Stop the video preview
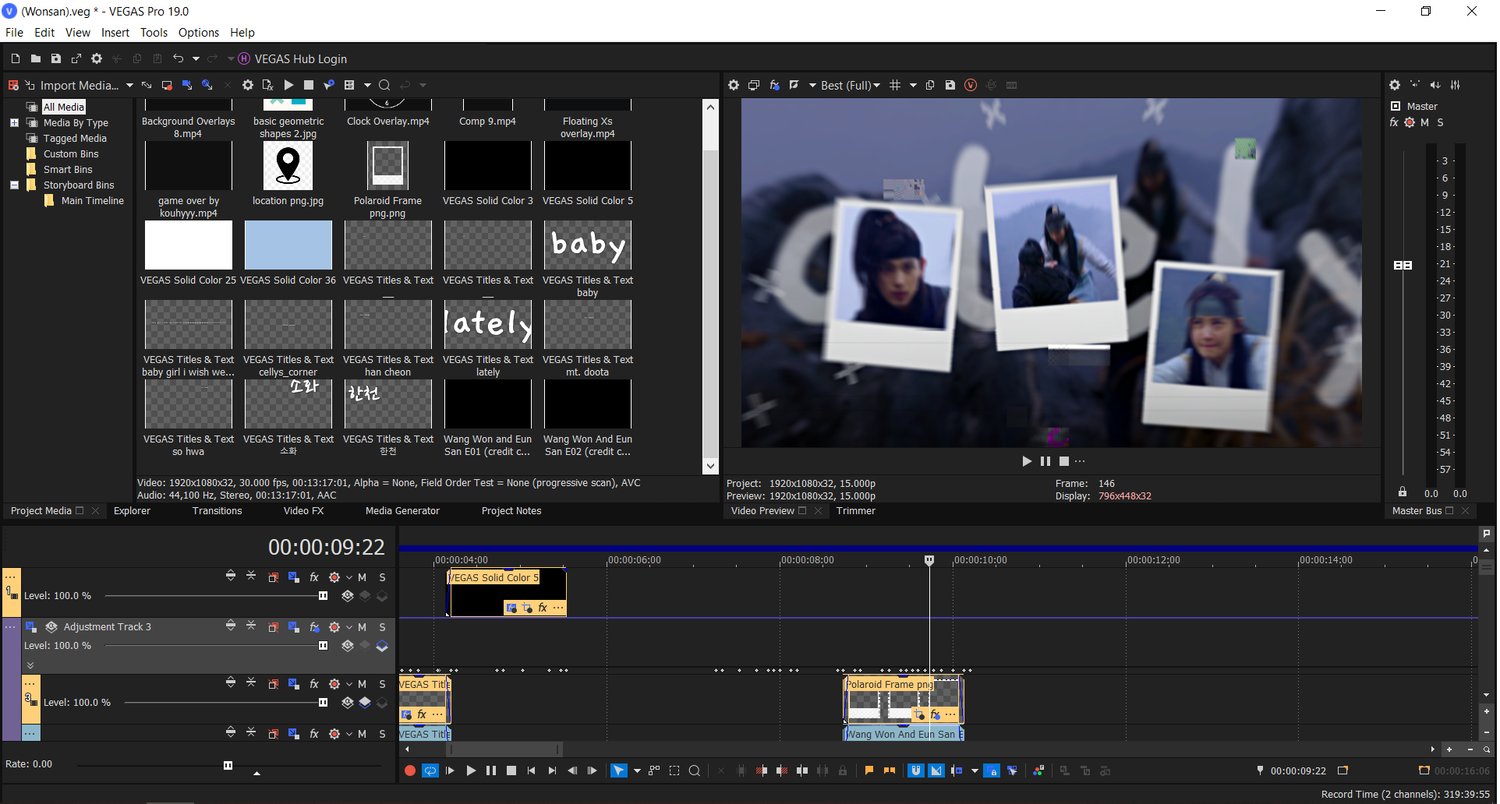Image resolution: width=1500 pixels, height=804 pixels. (x=1064, y=461)
